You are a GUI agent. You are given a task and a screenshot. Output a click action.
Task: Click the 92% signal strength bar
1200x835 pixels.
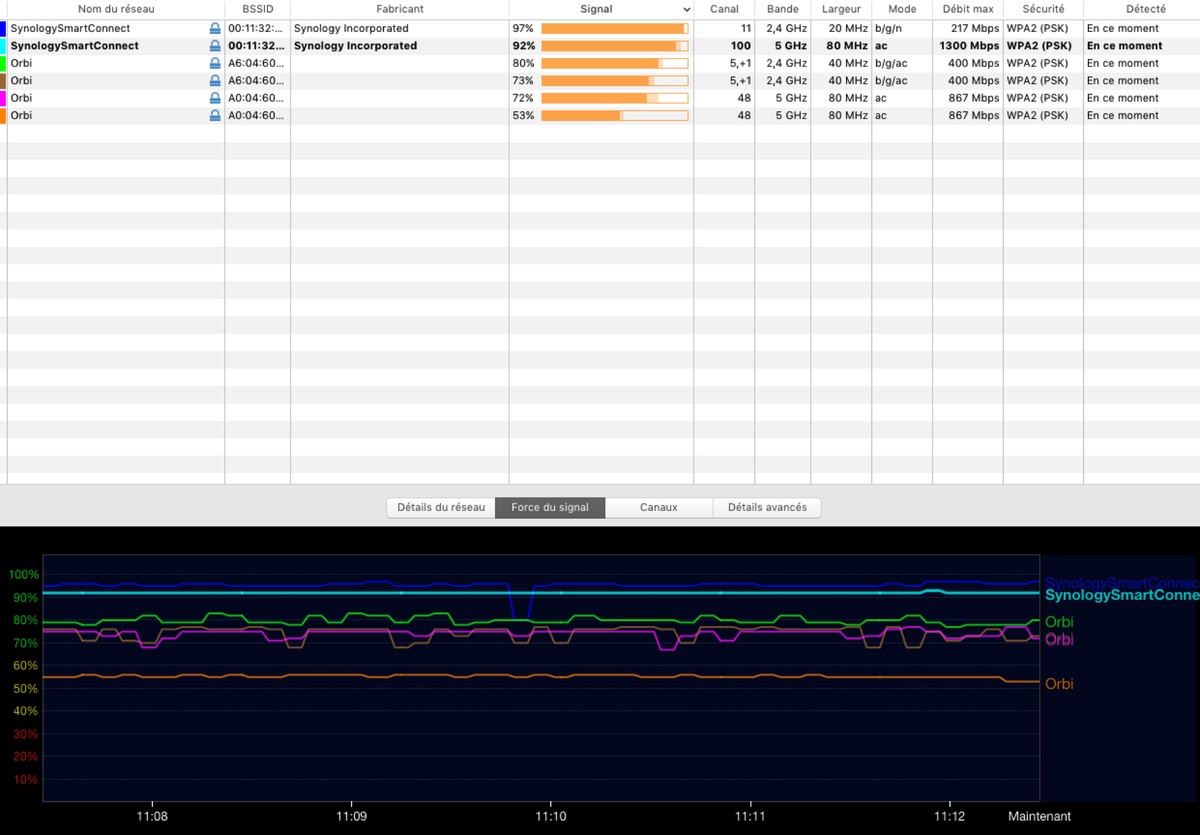(x=615, y=46)
